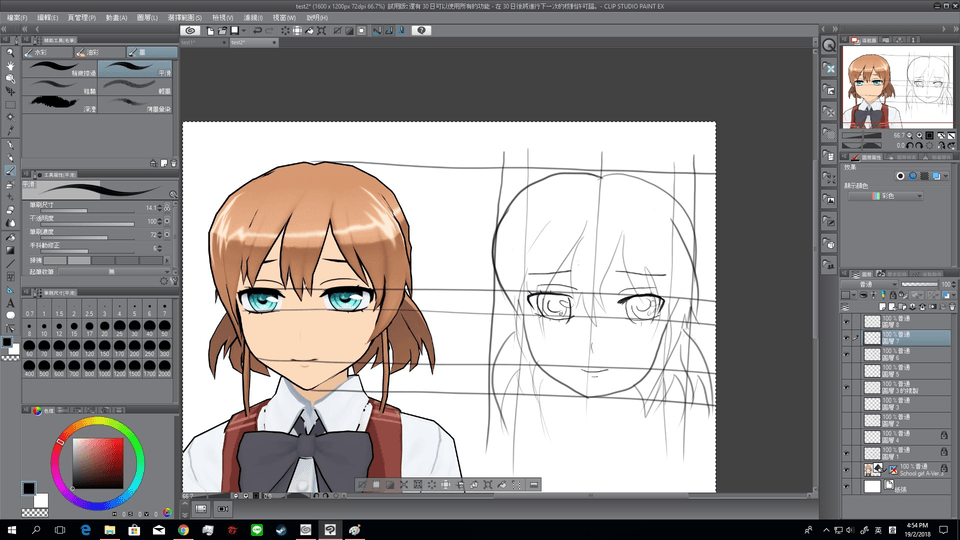Toggle visibility of 圖層 6
960x540 pixels.
click(x=847, y=355)
